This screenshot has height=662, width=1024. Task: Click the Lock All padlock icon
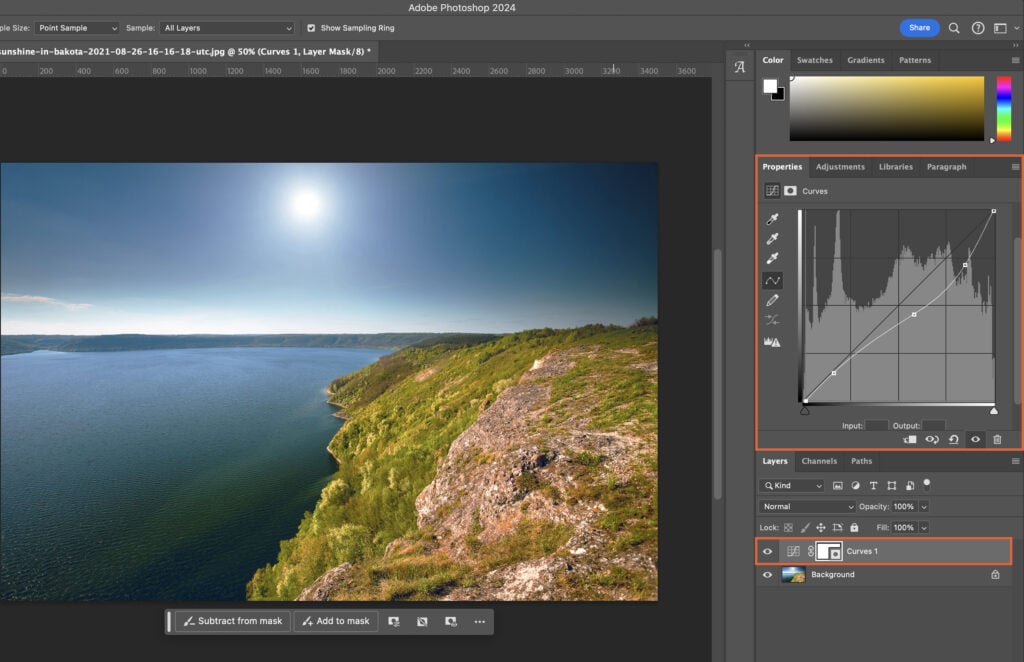[x=854, y=527]
